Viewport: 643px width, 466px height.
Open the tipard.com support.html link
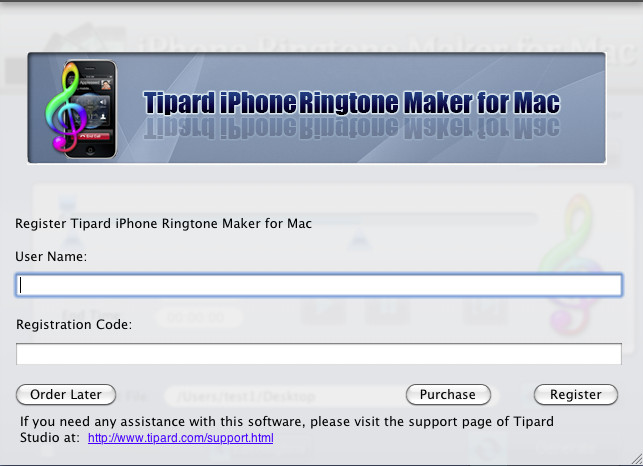tap(180, 438)
